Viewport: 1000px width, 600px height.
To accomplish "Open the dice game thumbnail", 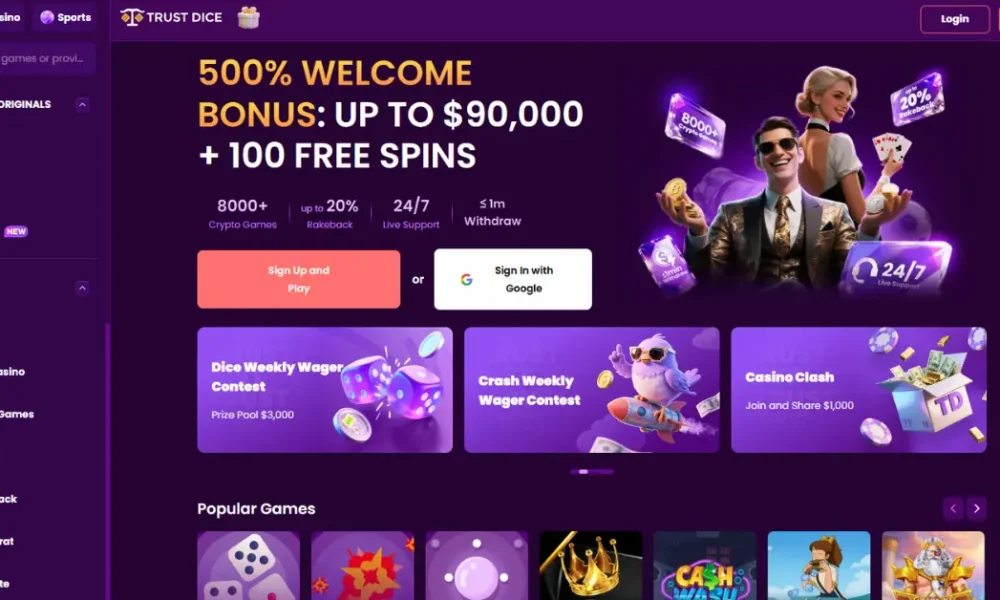I will click(x=248, y=566).
